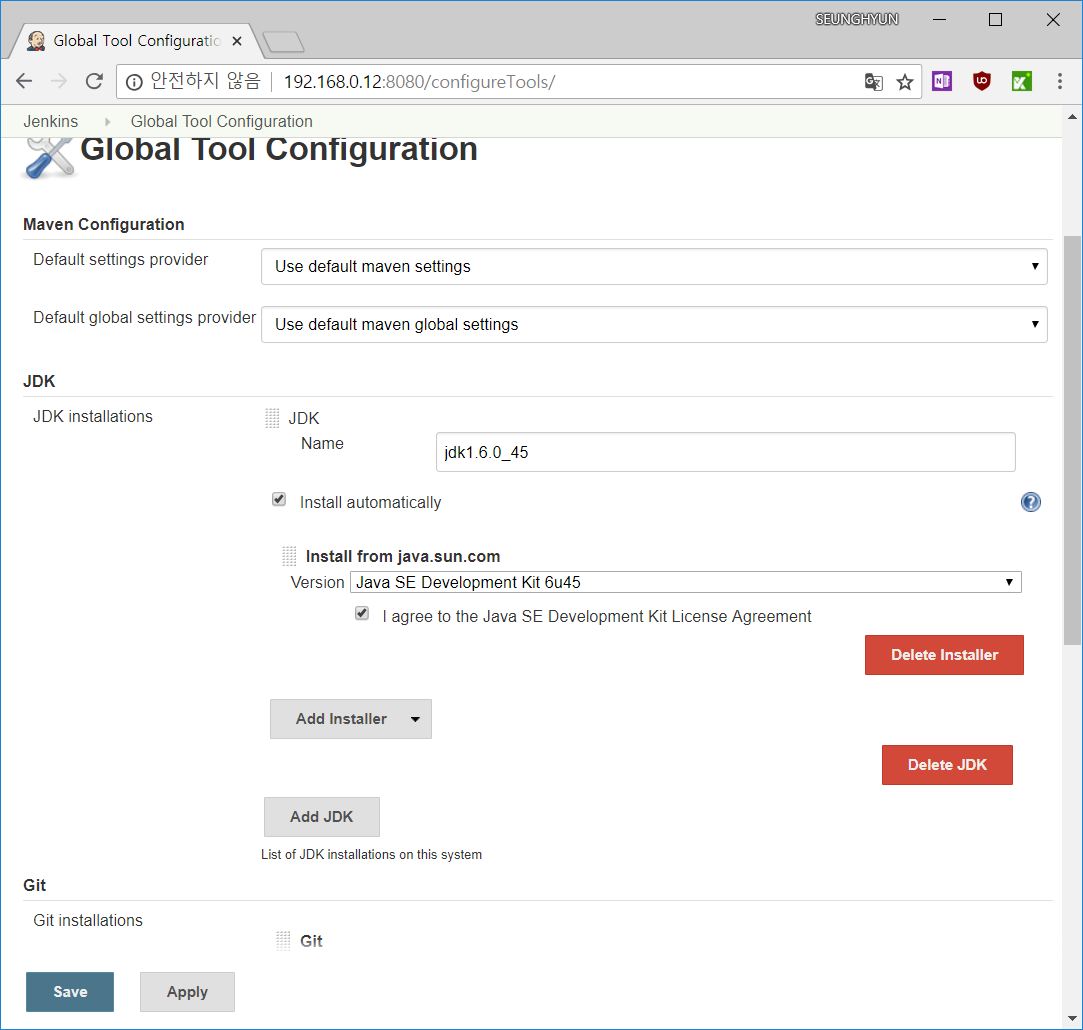Click the Delete JDK button
This screenshot has width=1083, height=1030.
[x=947, y=765]
